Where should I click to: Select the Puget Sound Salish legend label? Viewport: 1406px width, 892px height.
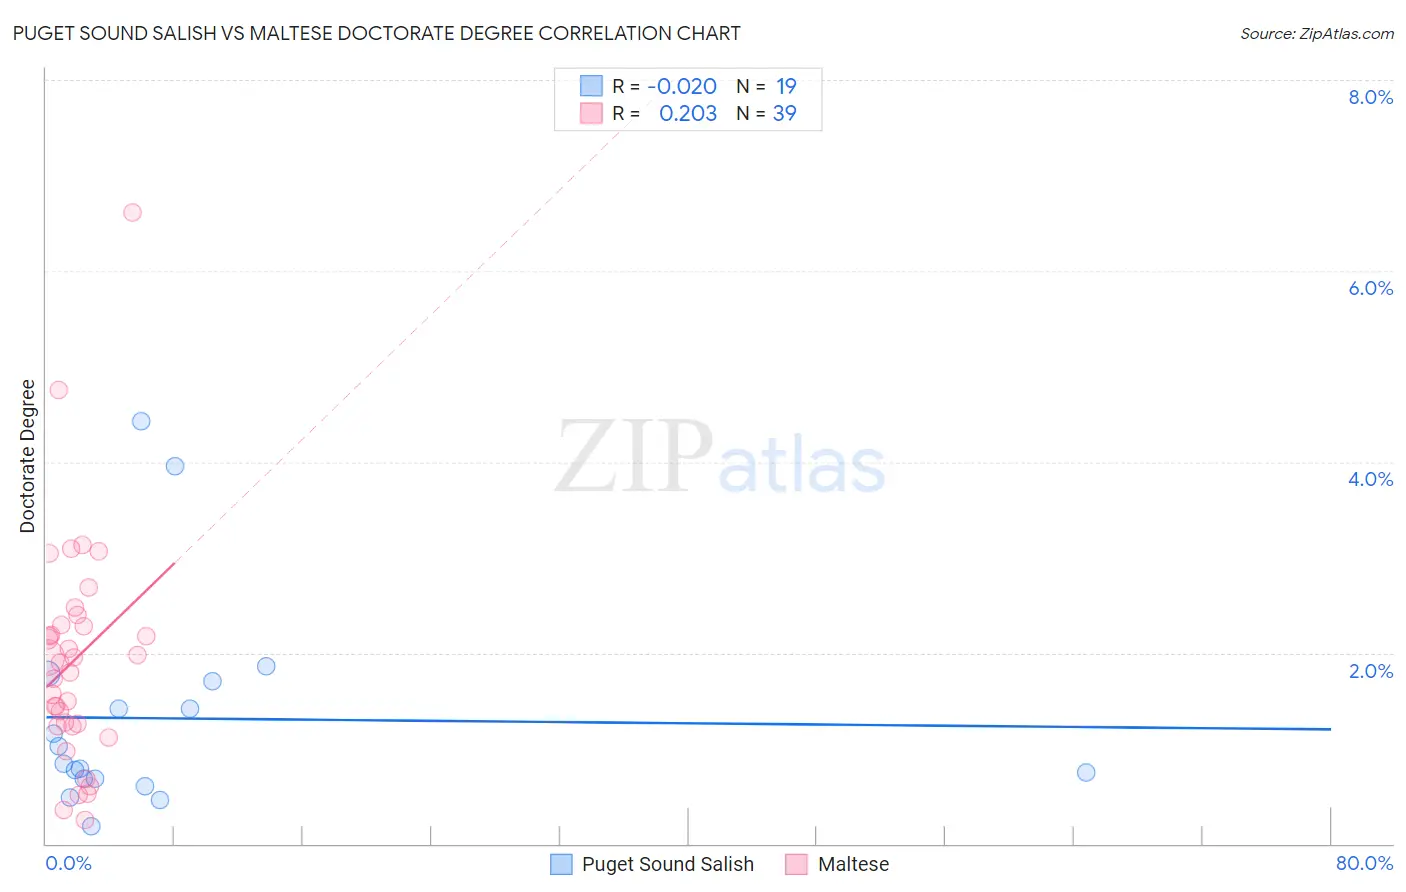[668, 864]
